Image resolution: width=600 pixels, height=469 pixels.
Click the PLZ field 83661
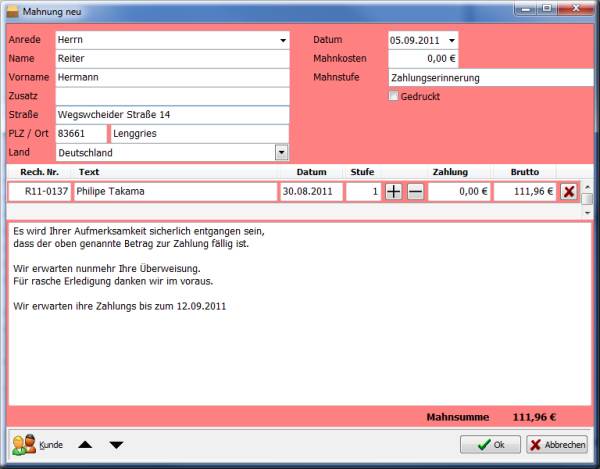coord(81,134)
